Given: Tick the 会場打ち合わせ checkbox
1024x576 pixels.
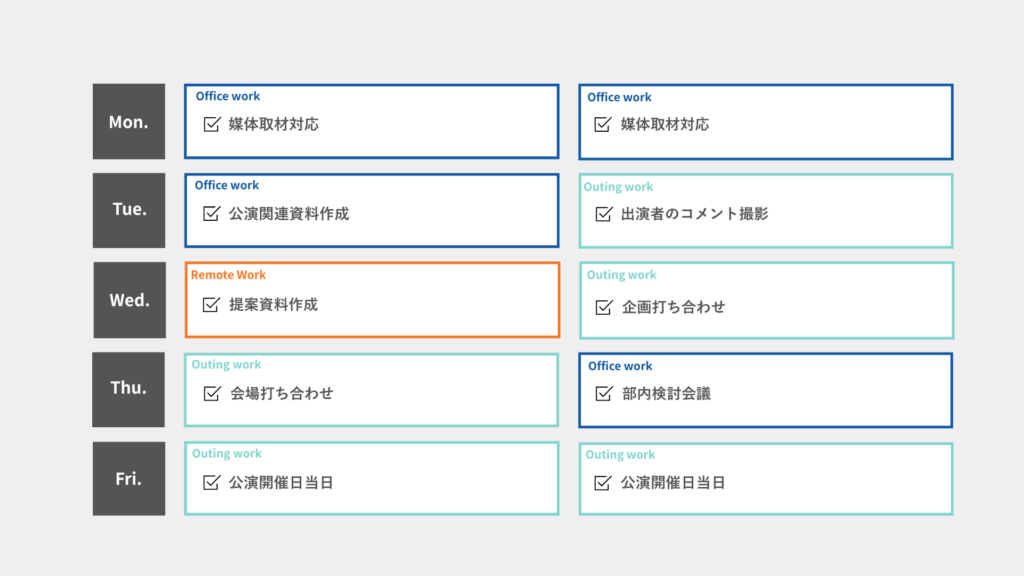Looking at the screenshot, I should coord(211,394).
